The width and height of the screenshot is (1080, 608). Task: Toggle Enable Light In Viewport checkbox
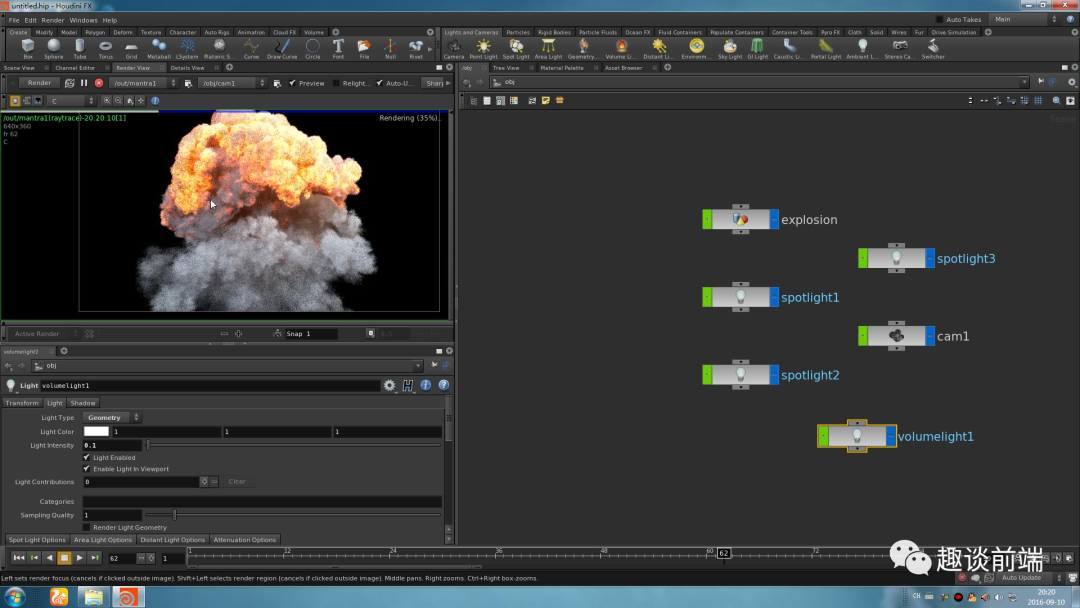(x=86, y=469)
